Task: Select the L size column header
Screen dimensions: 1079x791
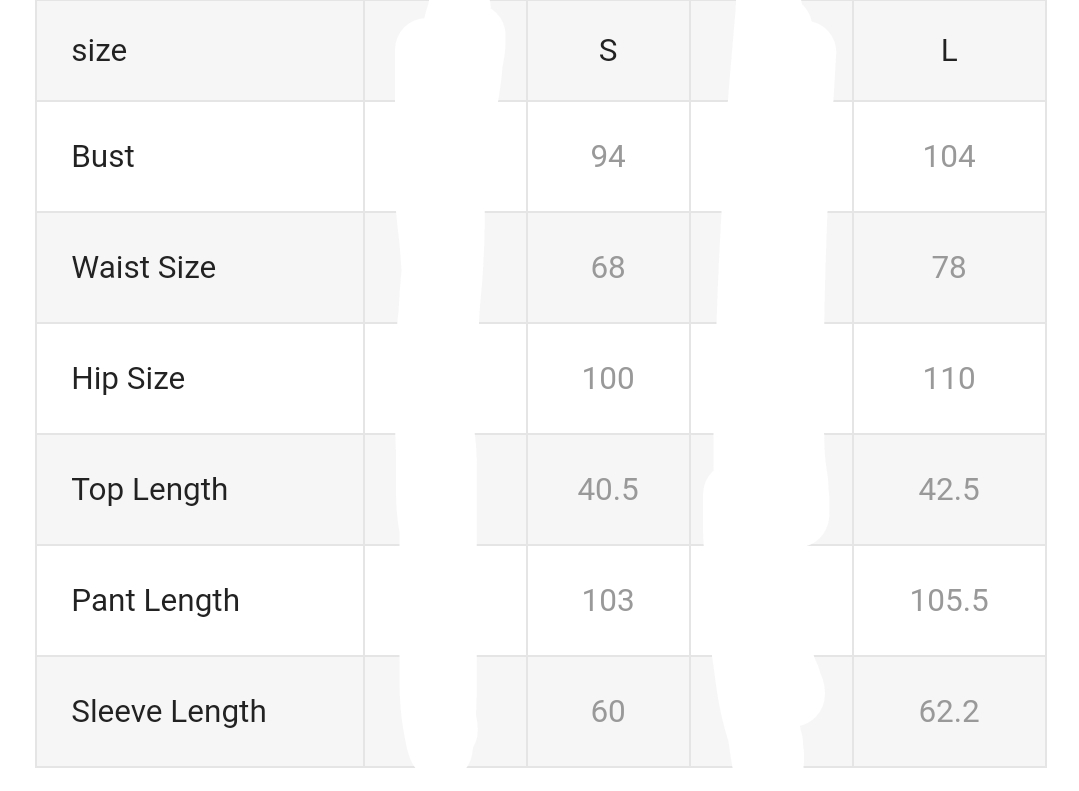Action: (x=949, y=51)
